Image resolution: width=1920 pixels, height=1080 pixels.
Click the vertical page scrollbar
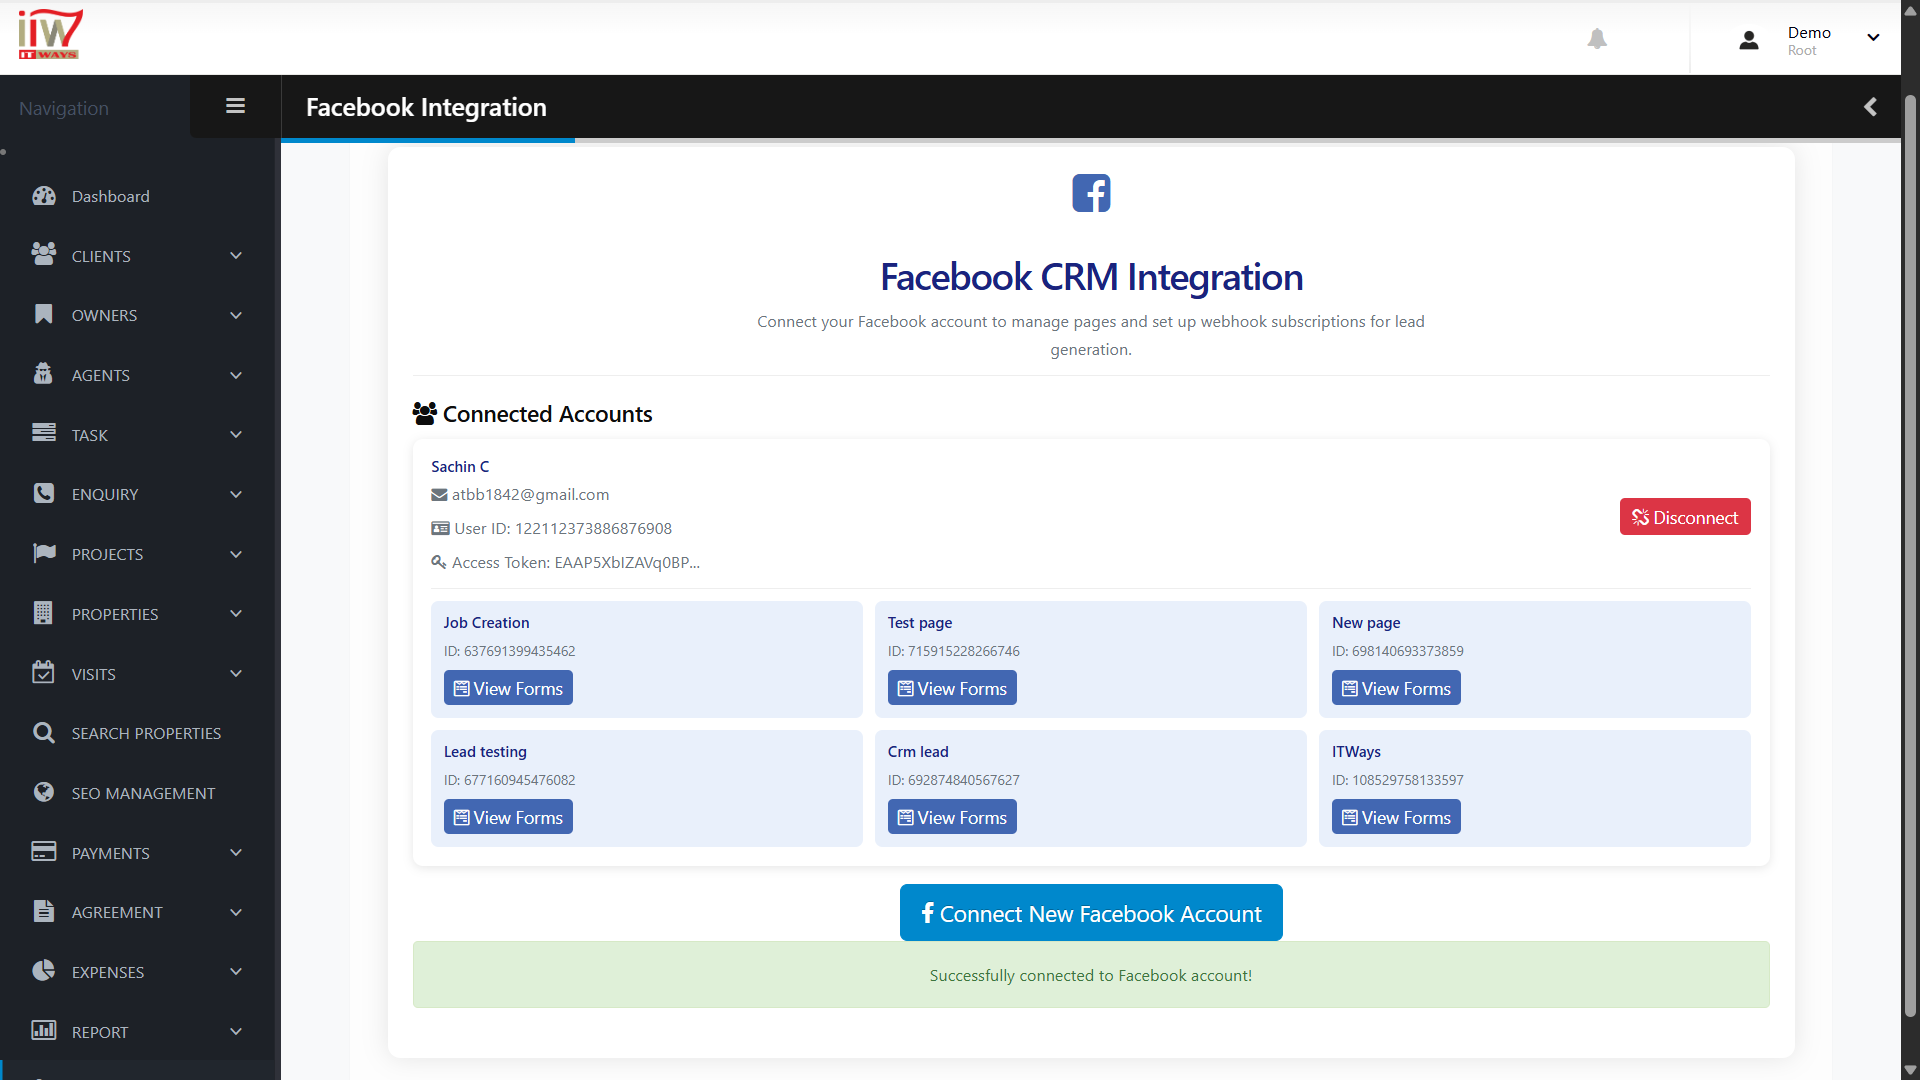(x=1910, y=555)
